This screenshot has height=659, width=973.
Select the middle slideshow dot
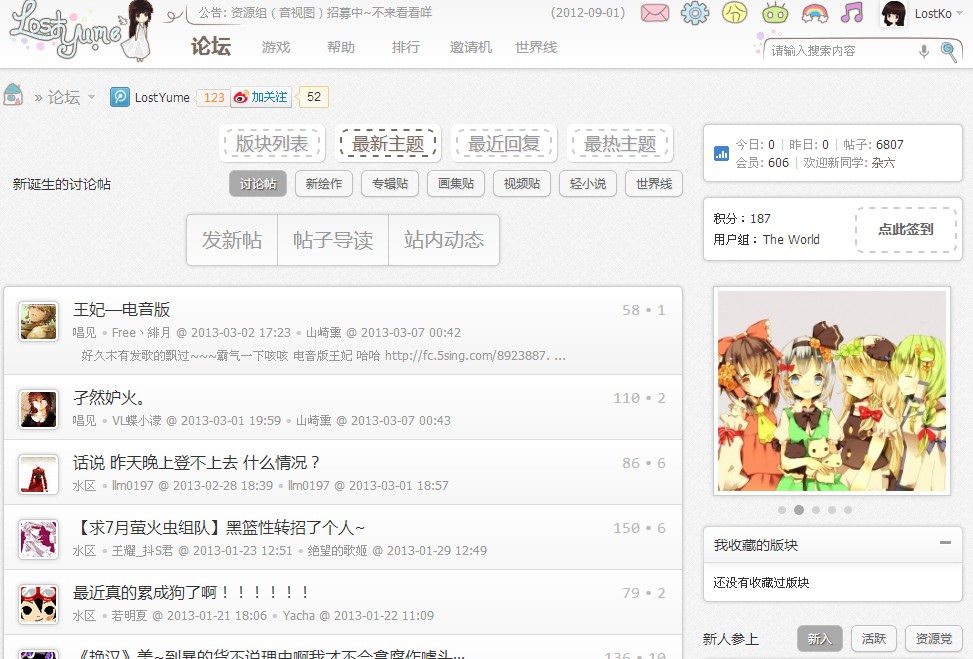point(815,510)
